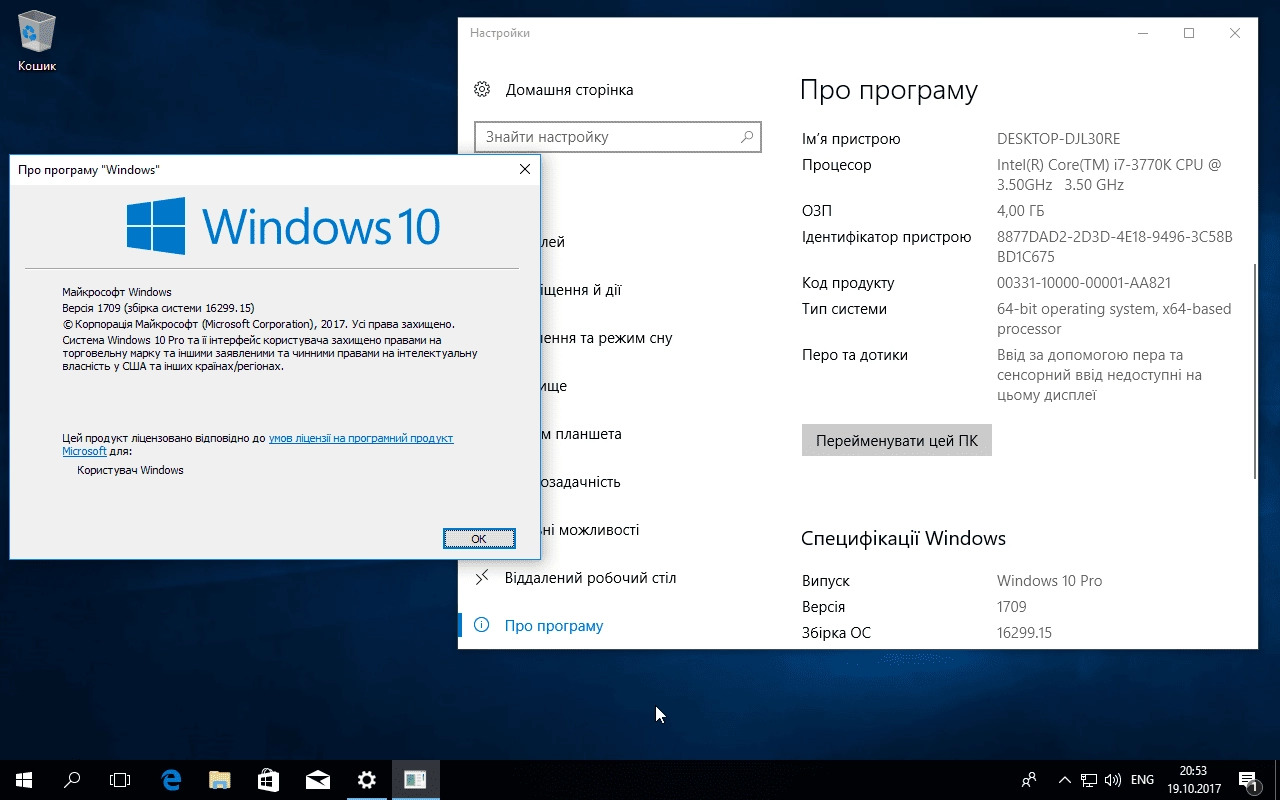Viewport: 1280px width, 800px height.
Task: Click the Remote Desktop icon in Settings sidebar
Action: pos(482,578)
